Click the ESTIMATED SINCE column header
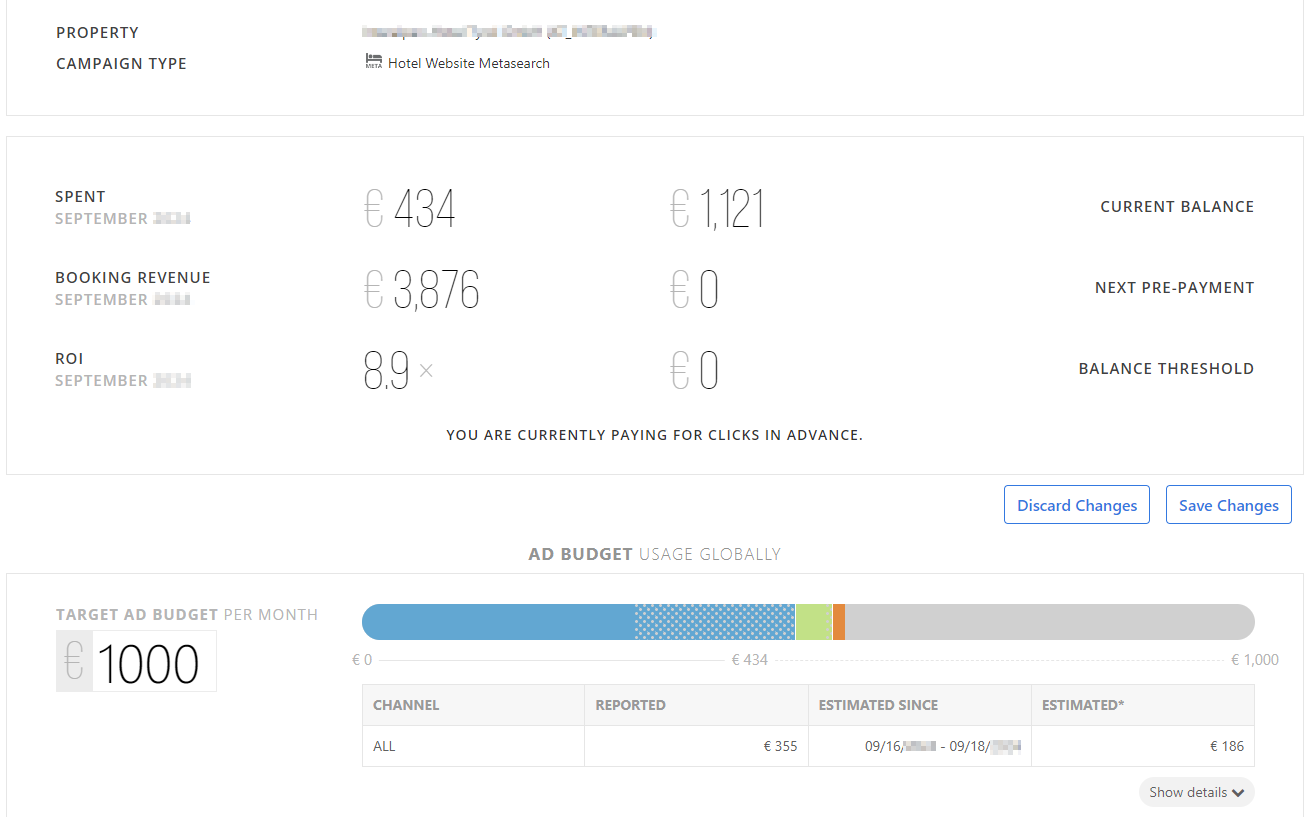 pyautogui.click(x=878, y=705)
